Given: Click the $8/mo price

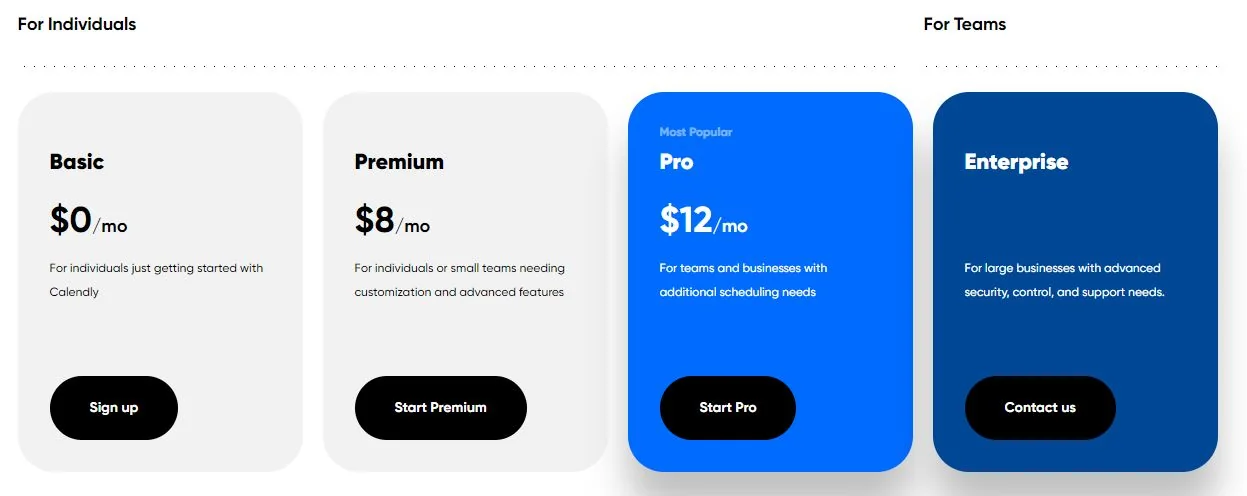Looking at the screenshot, I should pyautogui.click(x=392, y=221).
